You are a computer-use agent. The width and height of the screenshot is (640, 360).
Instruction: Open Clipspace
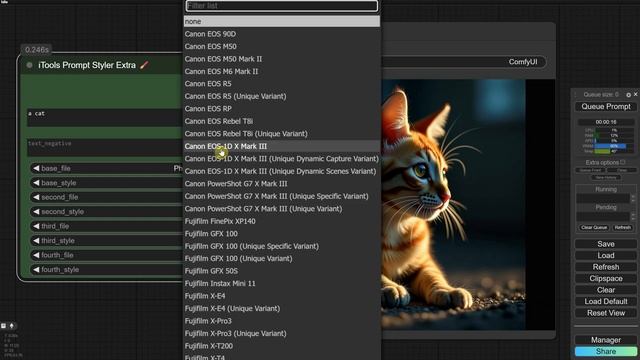(606, 278)
